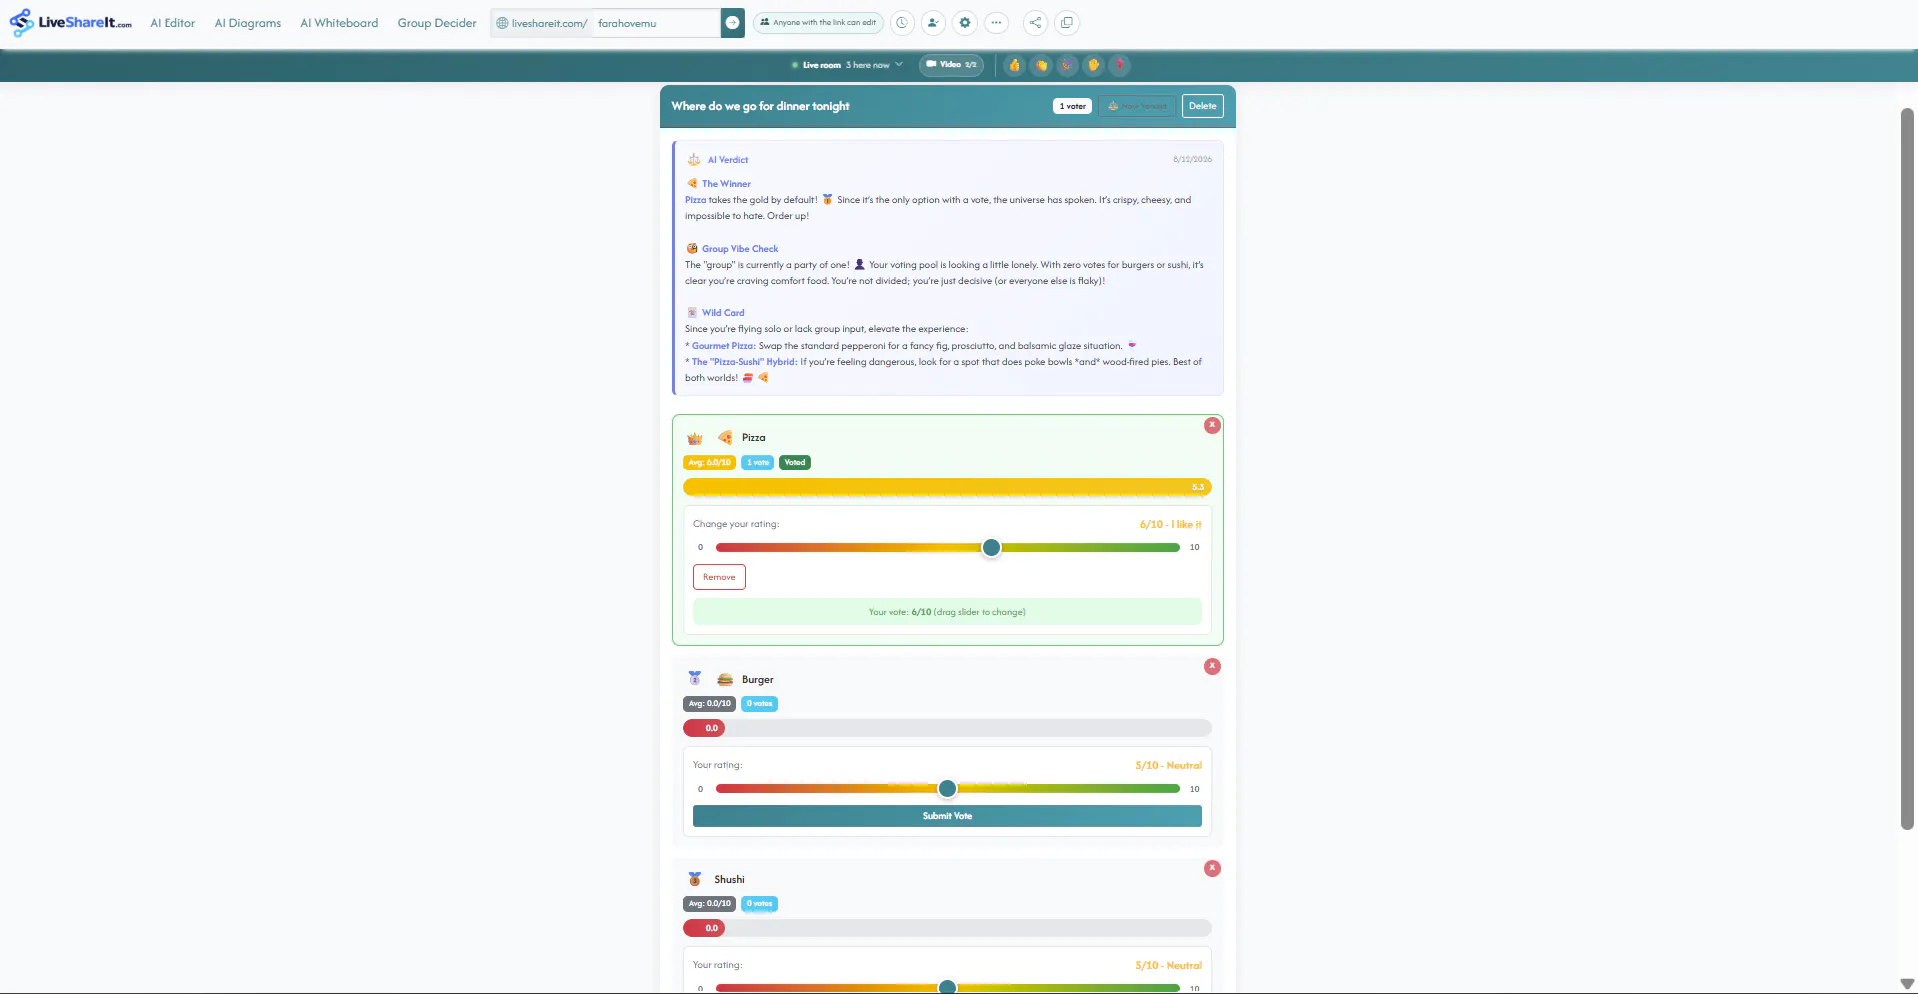The image size is (1918, 994).
Task: Toggle the Video 2/2 button
Action: (951, 65)
